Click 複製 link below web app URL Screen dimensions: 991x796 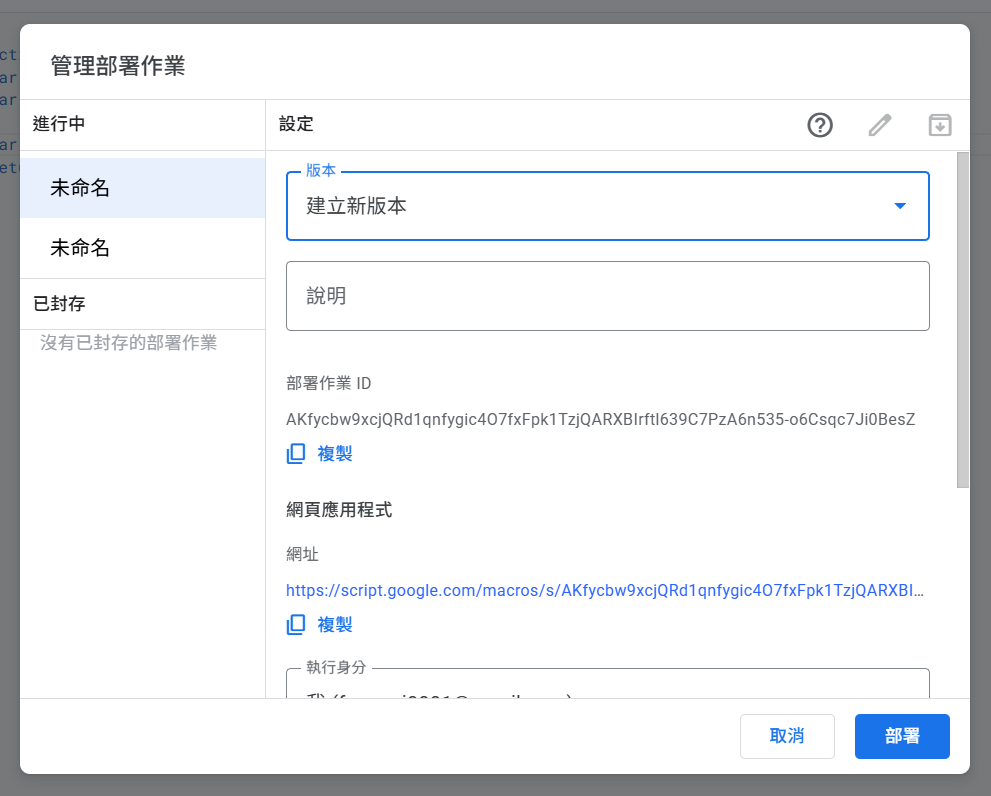click(x=335, y=625)
